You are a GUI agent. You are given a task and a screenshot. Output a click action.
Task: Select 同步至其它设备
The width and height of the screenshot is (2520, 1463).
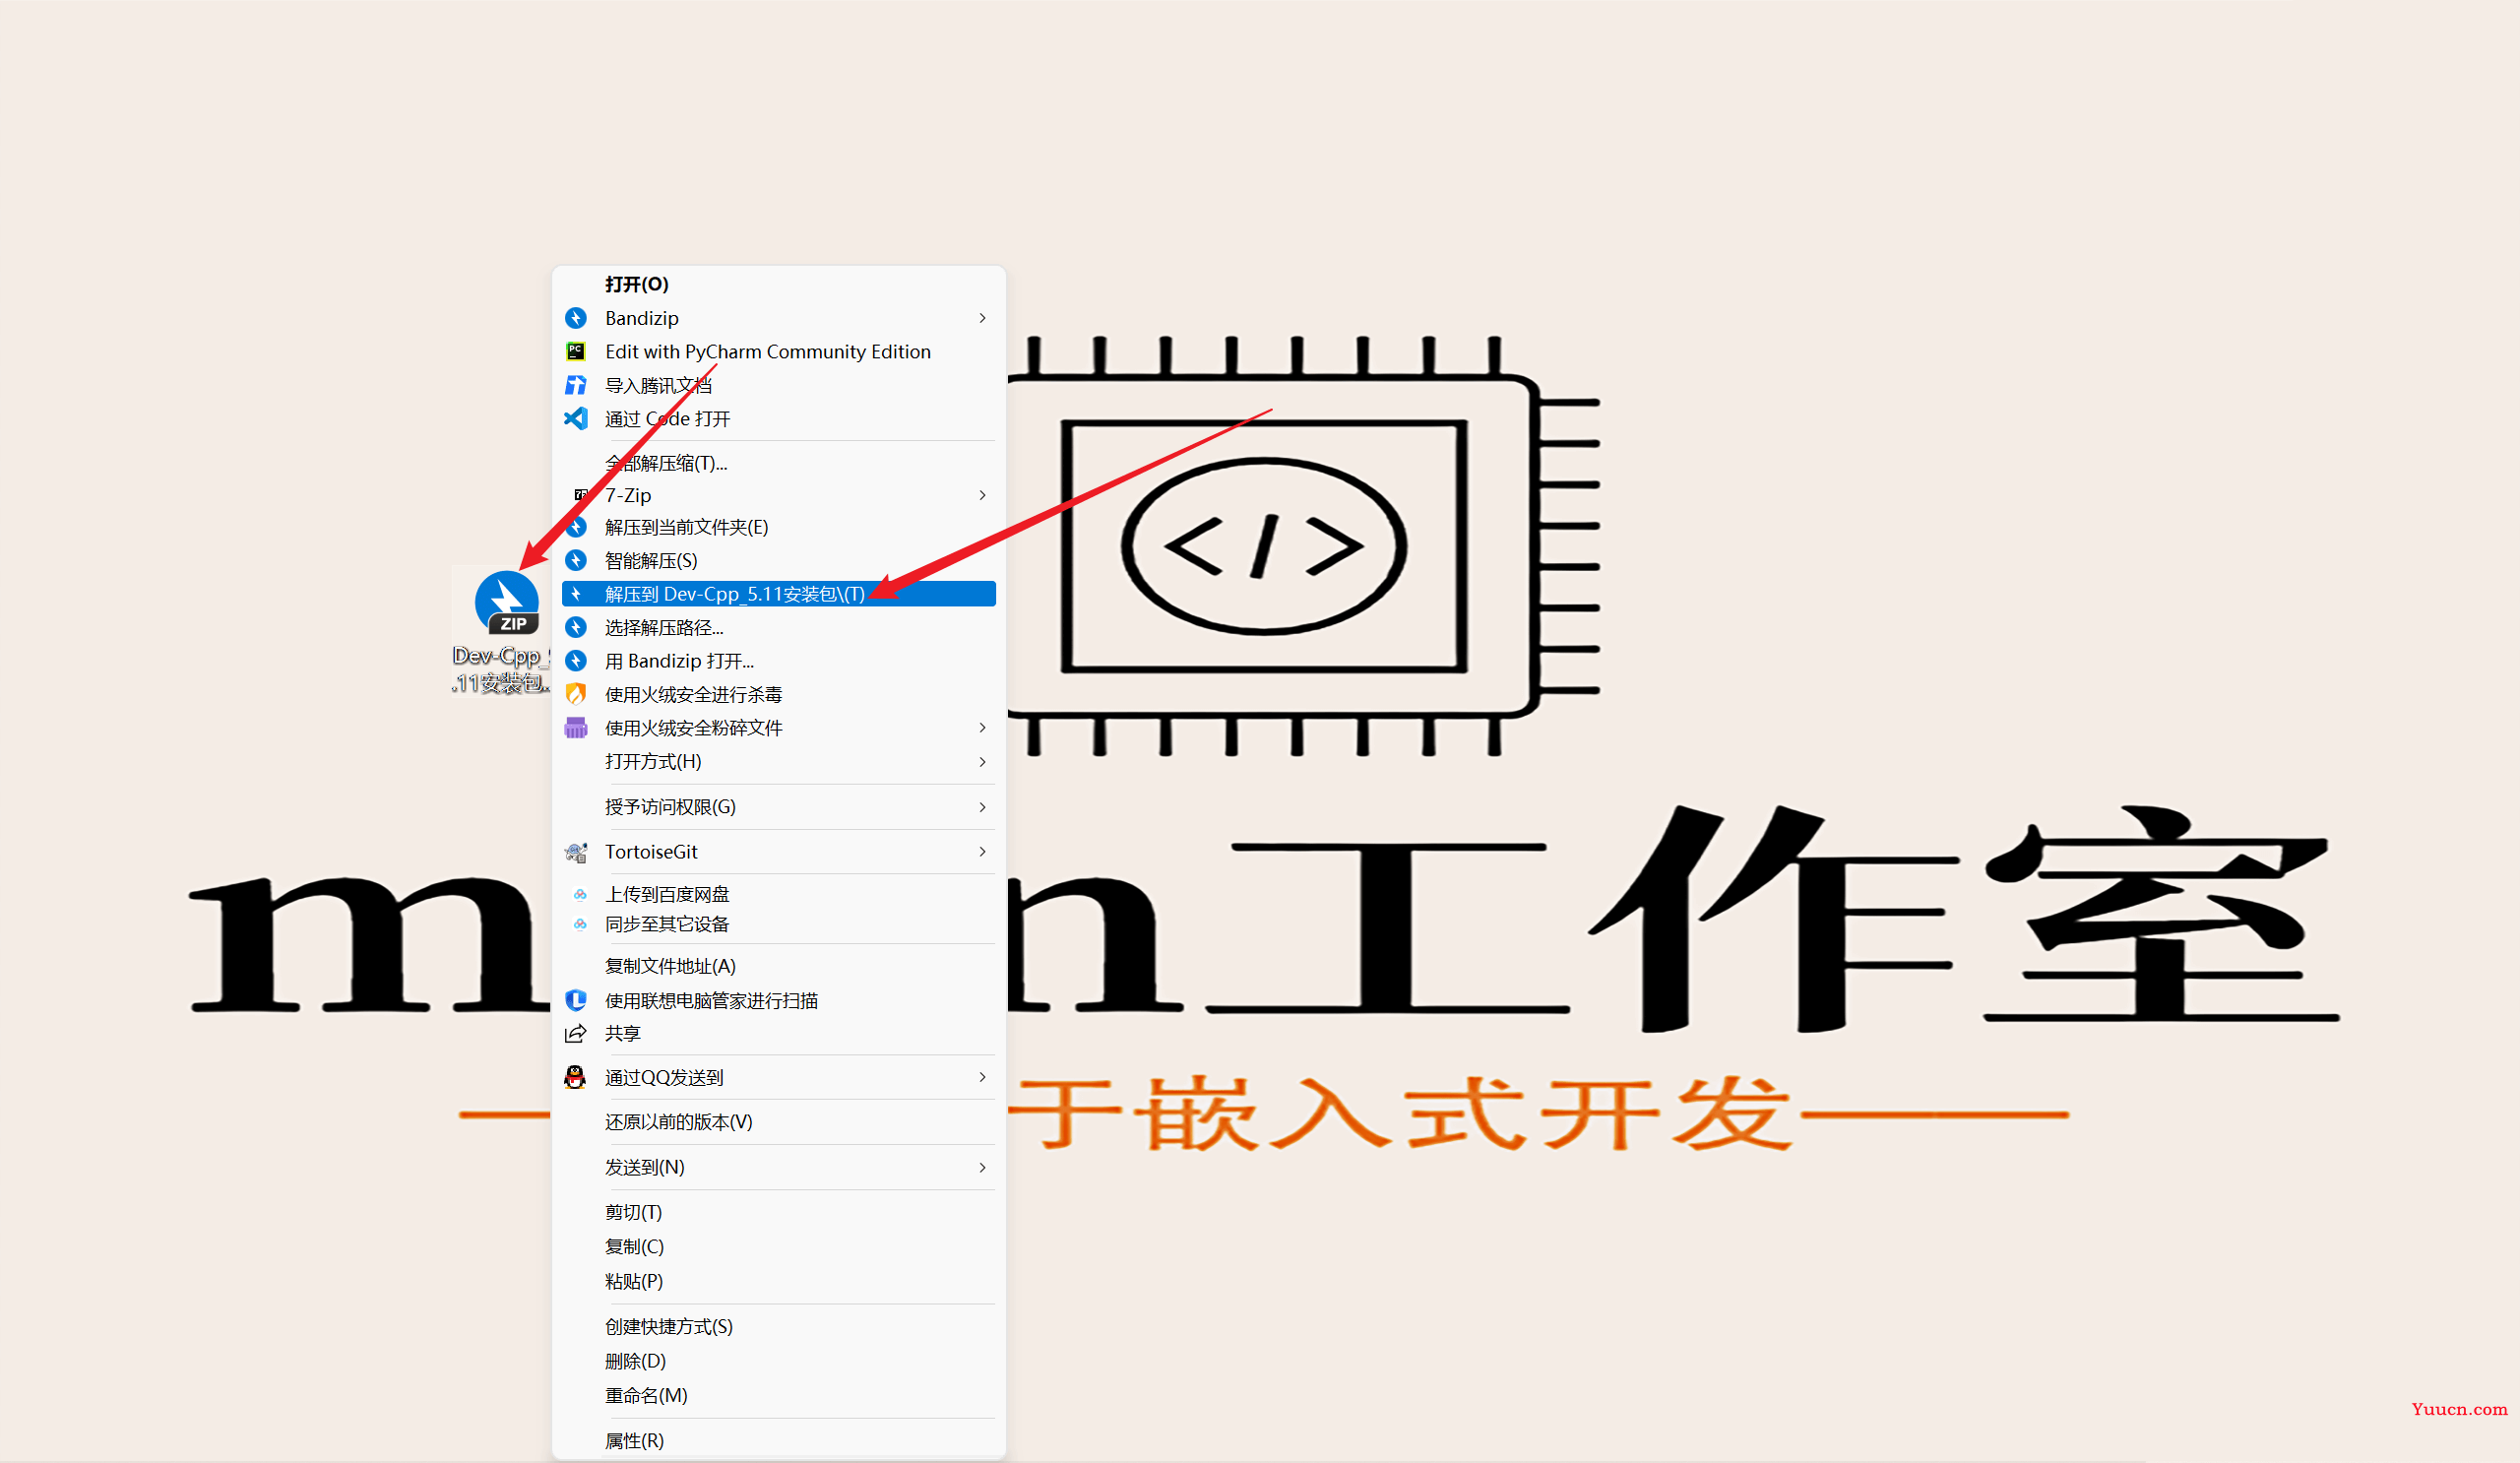coord(779,924)
